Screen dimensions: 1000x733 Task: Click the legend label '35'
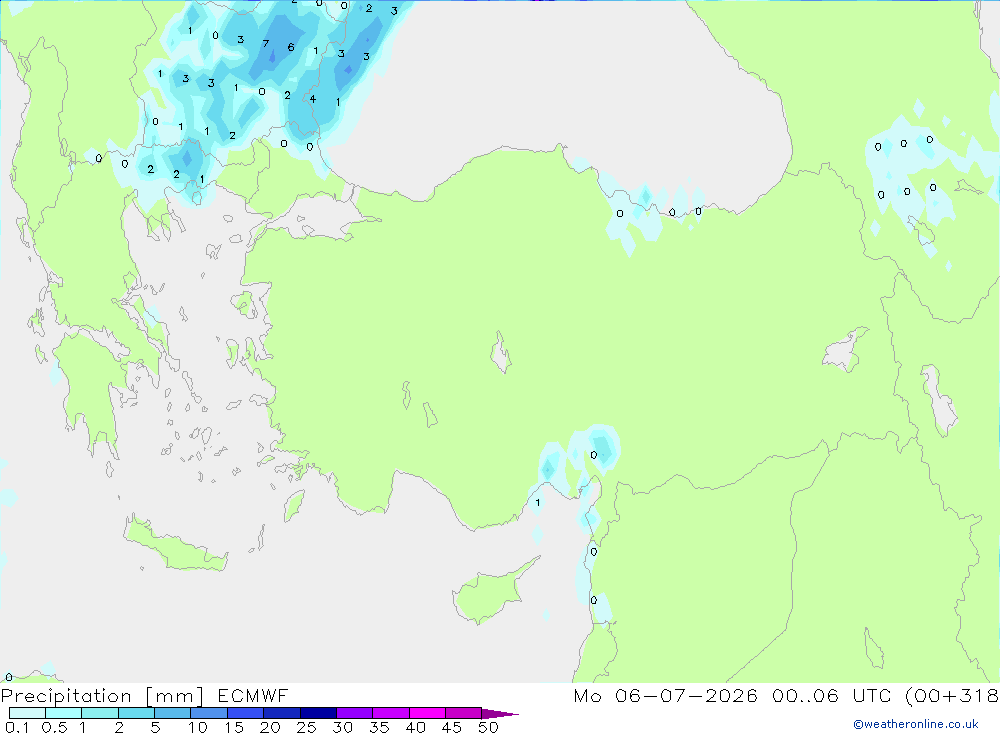(379, 727)
